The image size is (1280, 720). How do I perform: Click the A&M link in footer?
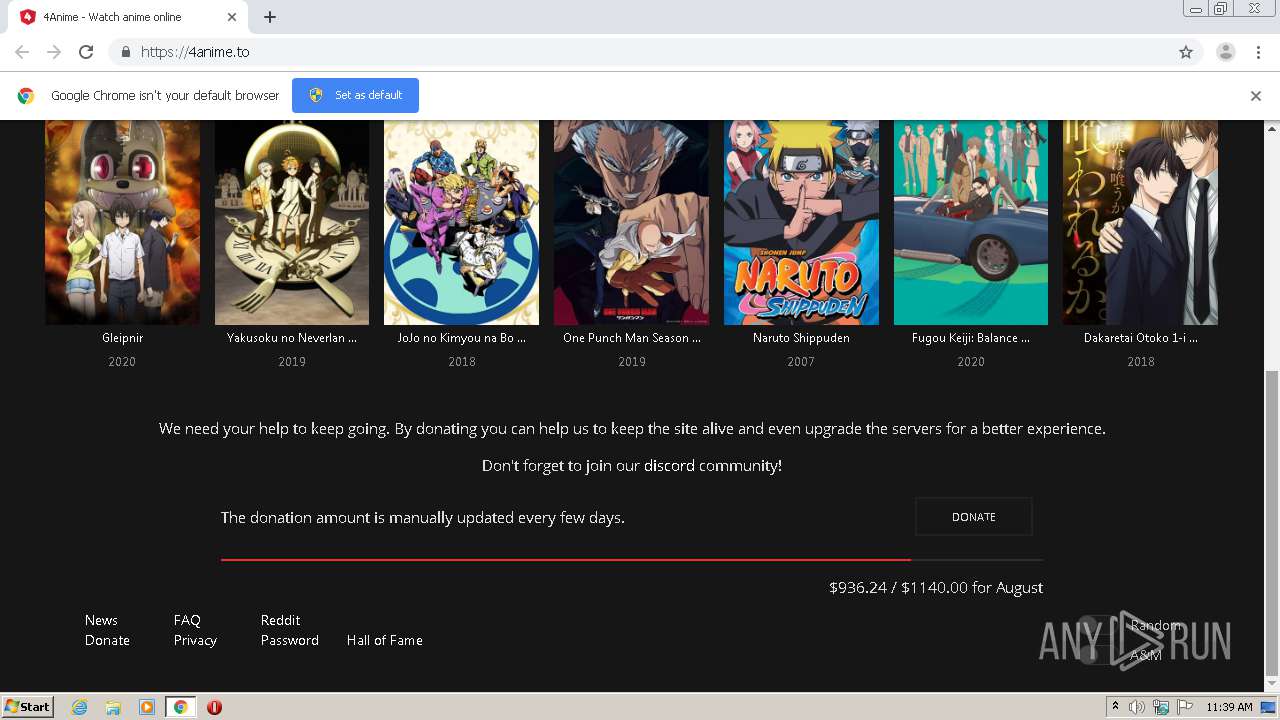(1146, 656)
